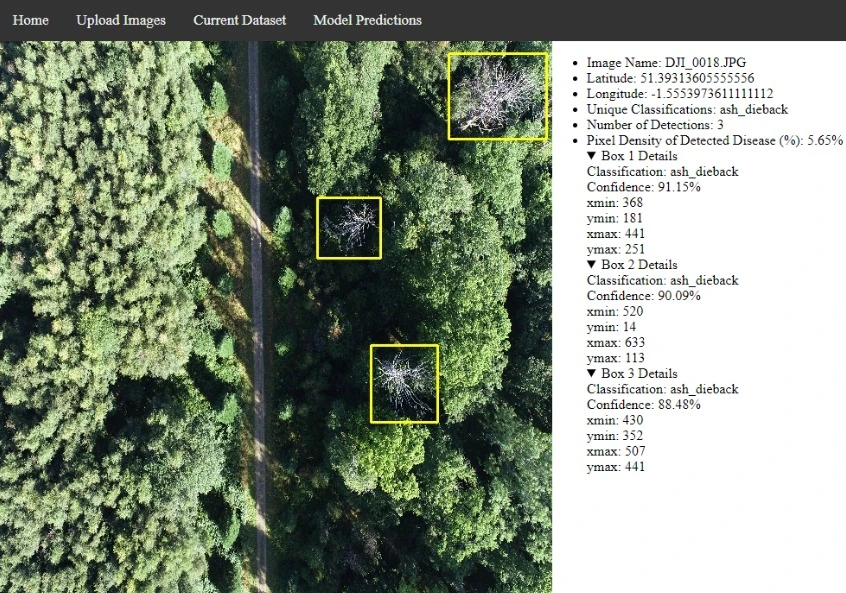Click the xmax: 633 value

(616, 343)
